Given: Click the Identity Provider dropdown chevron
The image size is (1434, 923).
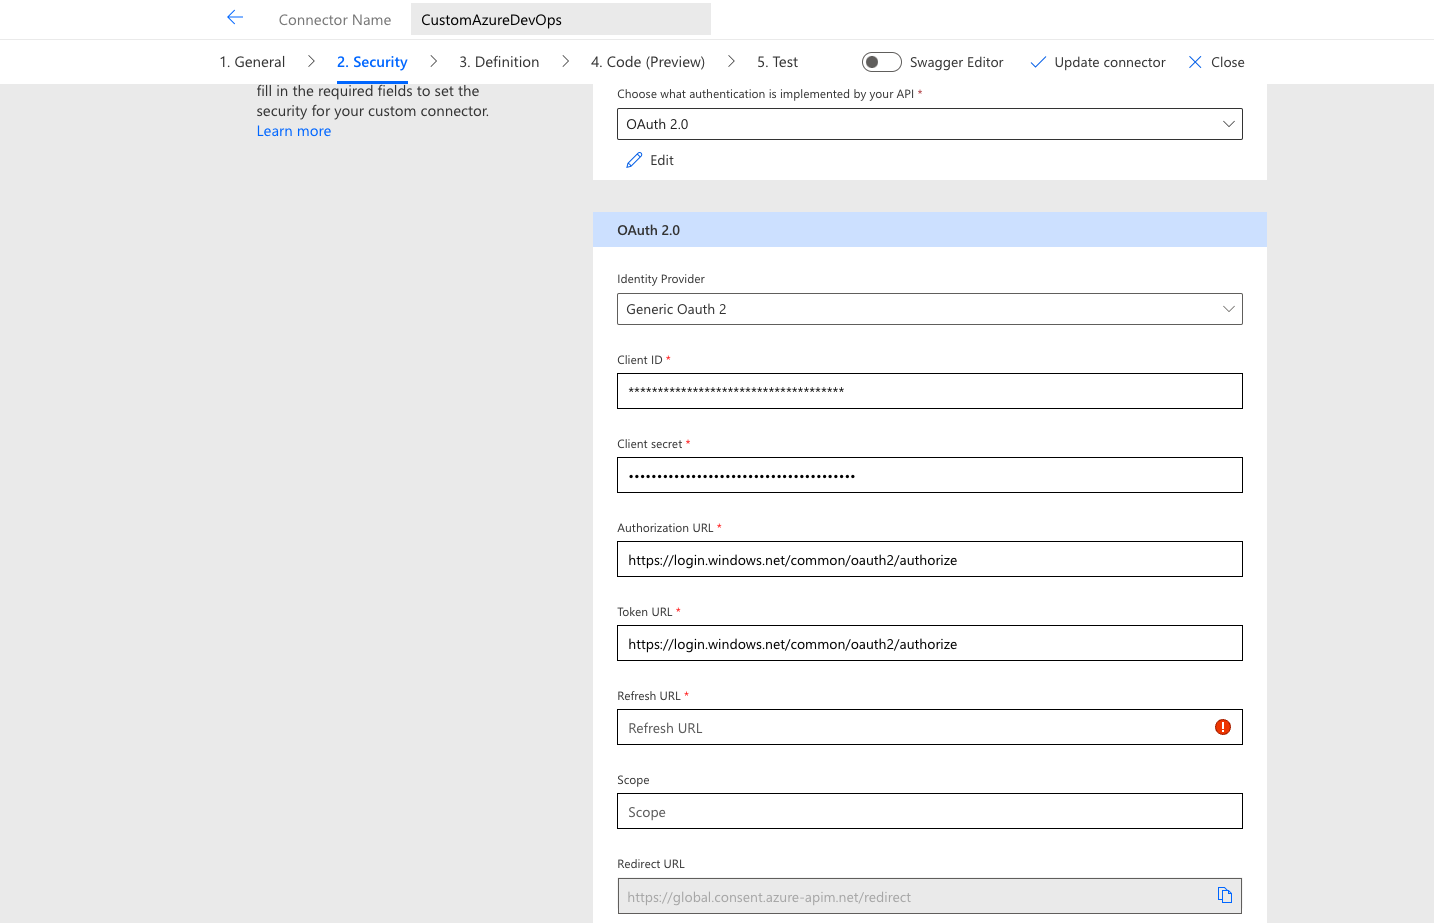Looking at the screenshot, I should point(1228,308).
